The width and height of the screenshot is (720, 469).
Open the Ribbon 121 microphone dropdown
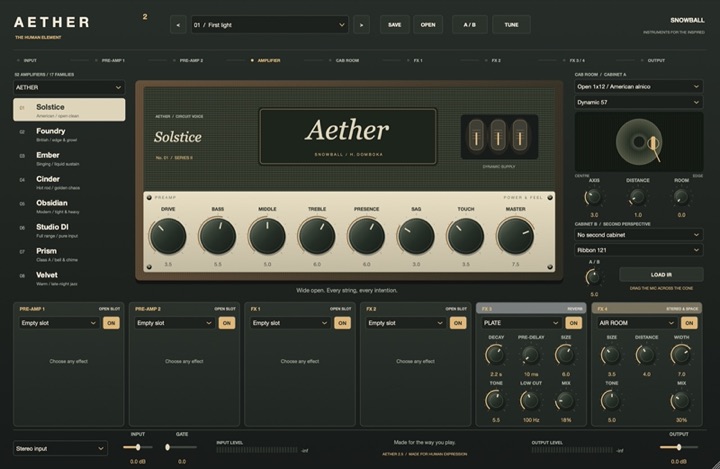639,250
